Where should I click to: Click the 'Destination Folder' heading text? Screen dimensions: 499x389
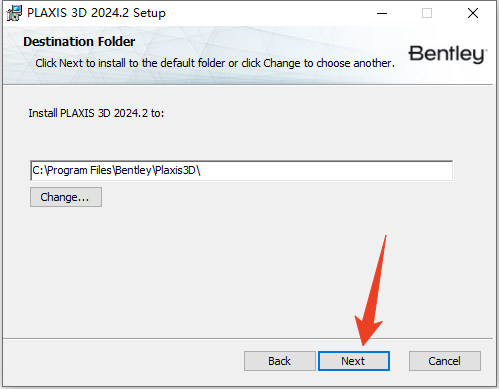pyautogui.click(x=79, y=42)
